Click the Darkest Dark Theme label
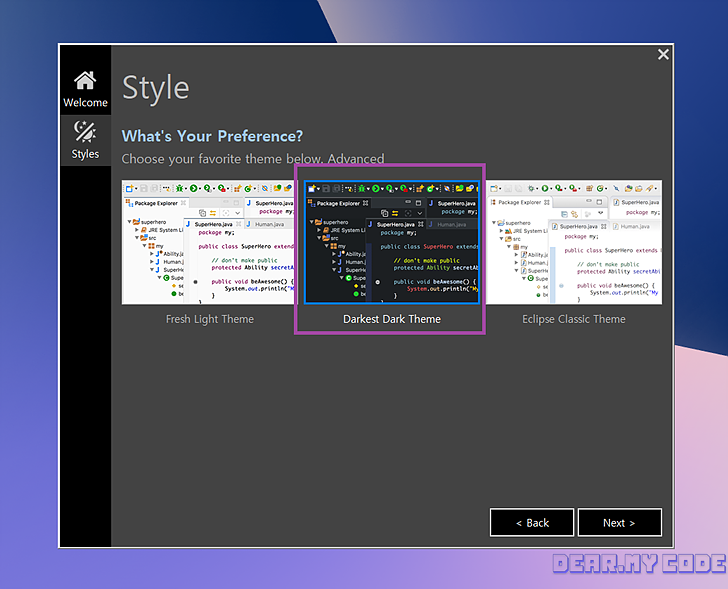The height and width of the screenshot is (589, 728). (x=392, y=319)
